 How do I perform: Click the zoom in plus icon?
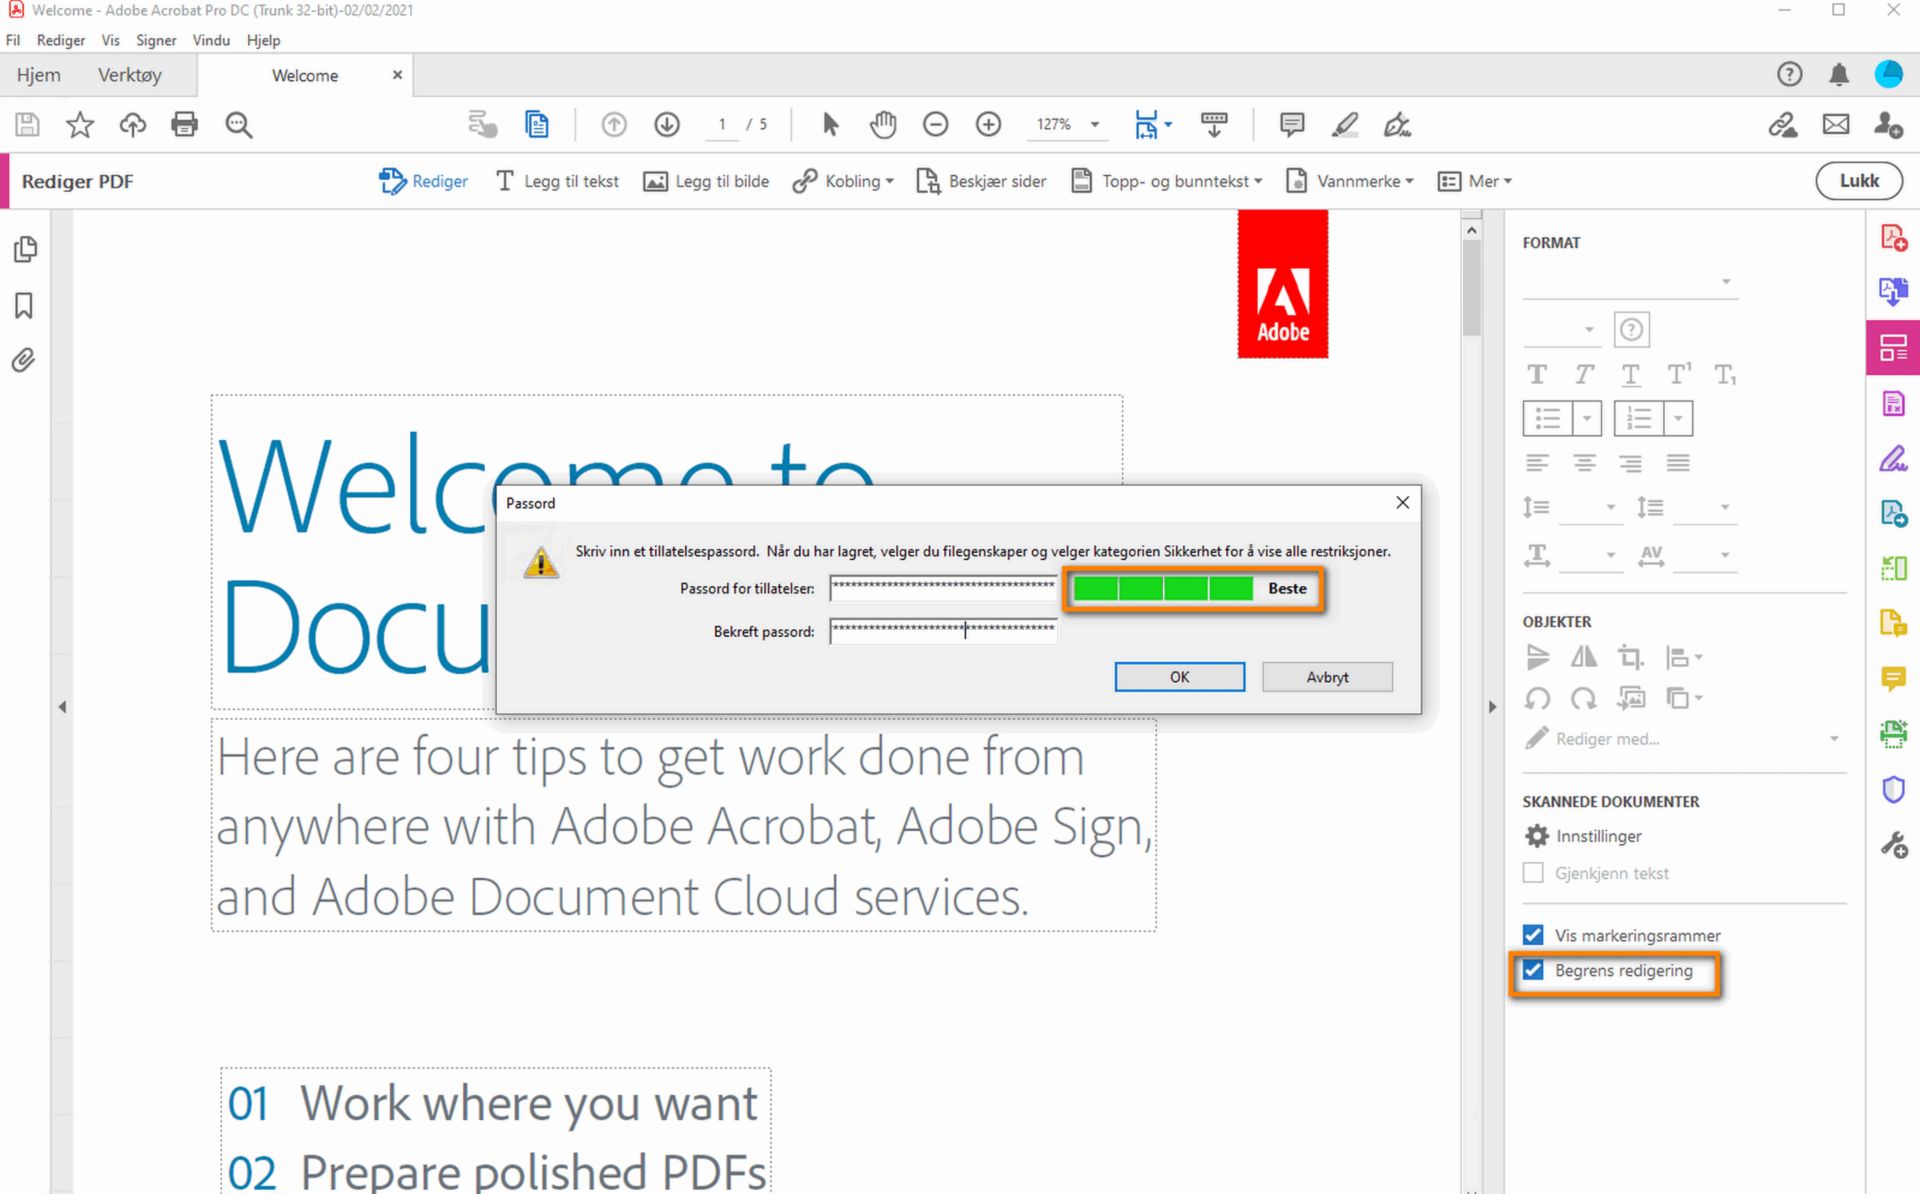988,124
